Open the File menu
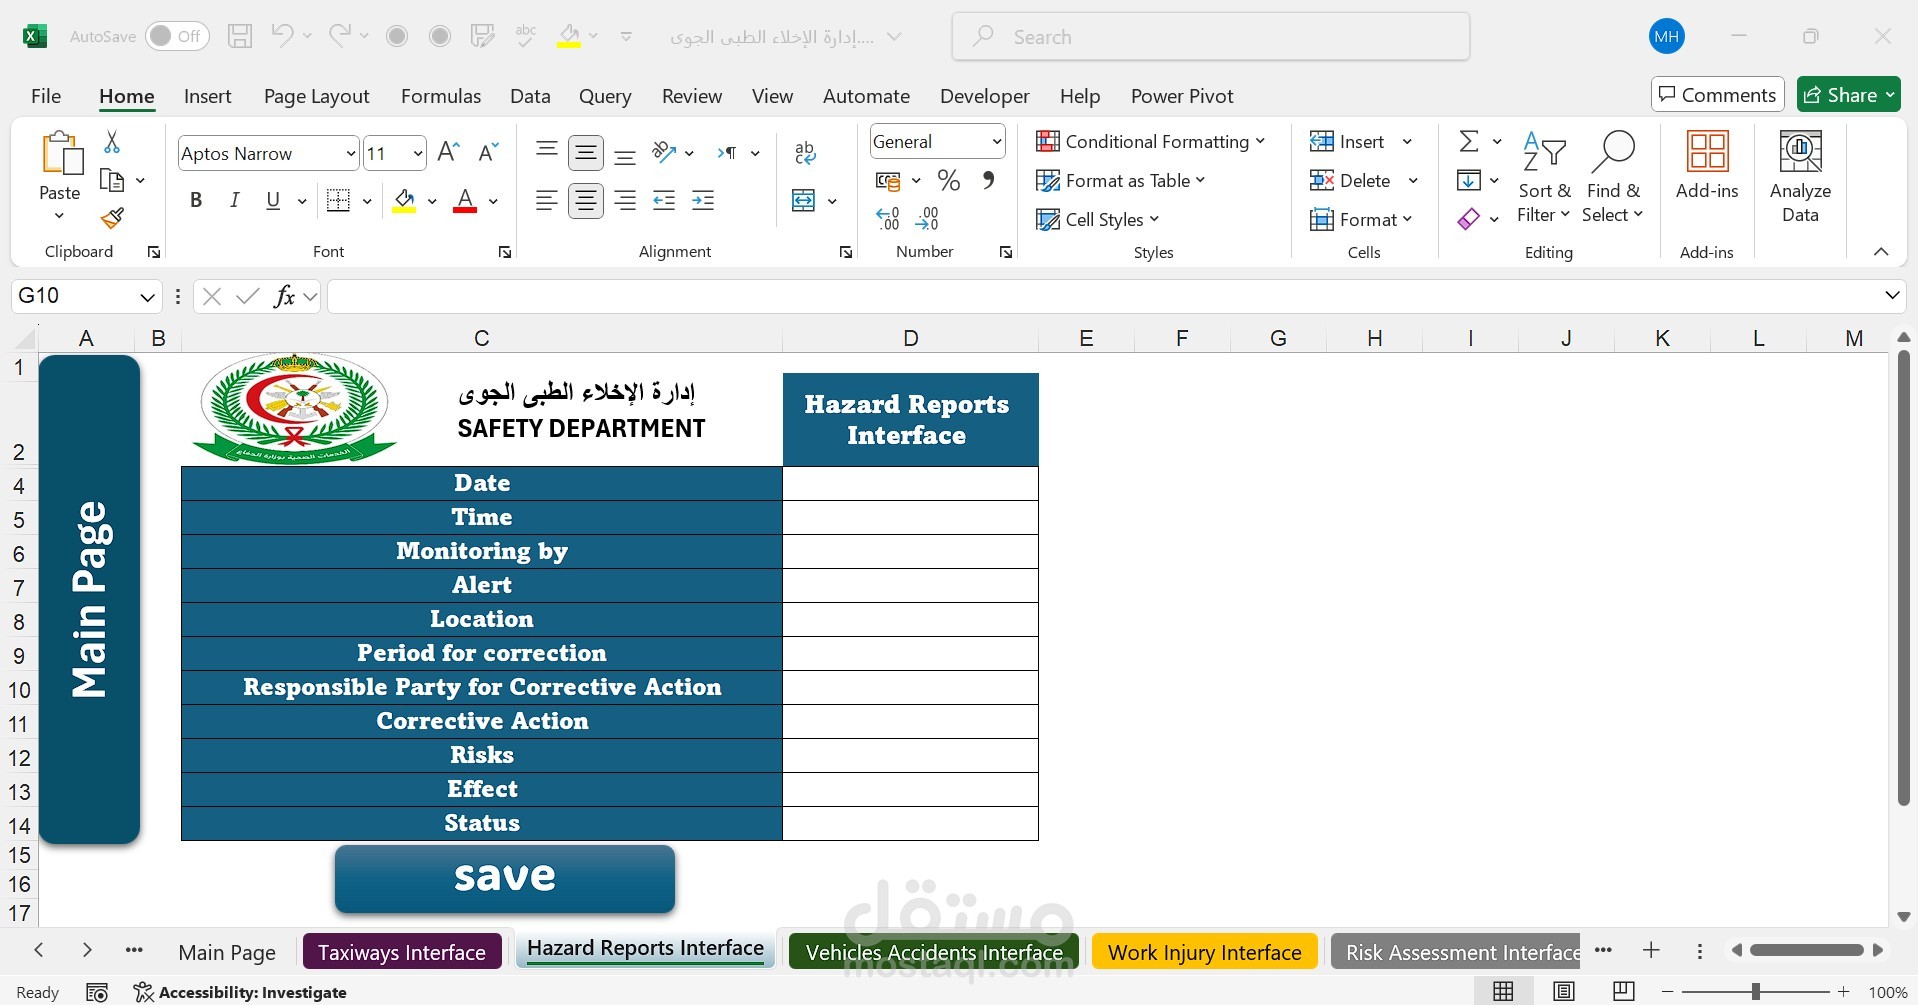The width and height of the screenshot is (1918, 1005). [46, 96]
